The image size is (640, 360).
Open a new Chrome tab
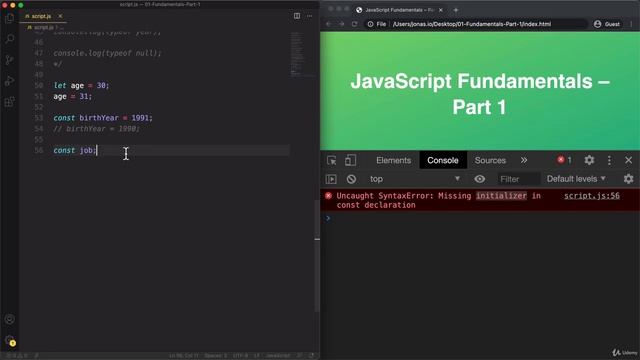click(456, 10)
